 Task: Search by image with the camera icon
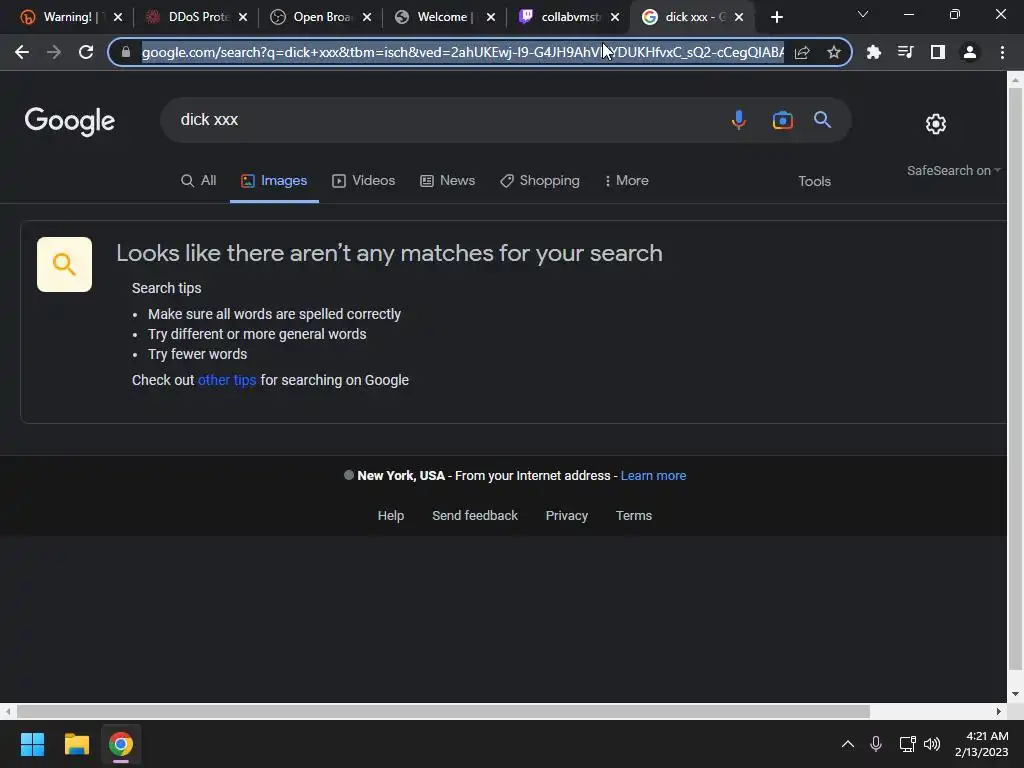click(782, 120)
